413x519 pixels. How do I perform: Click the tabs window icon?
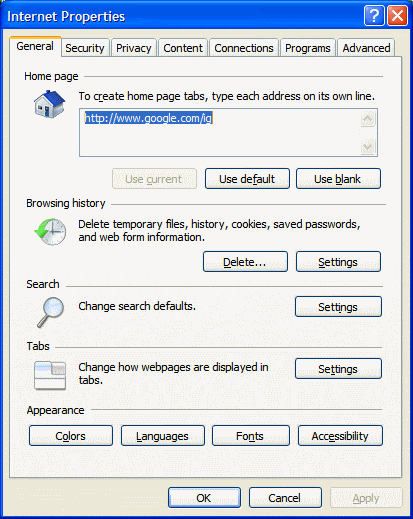click(50, 375)
